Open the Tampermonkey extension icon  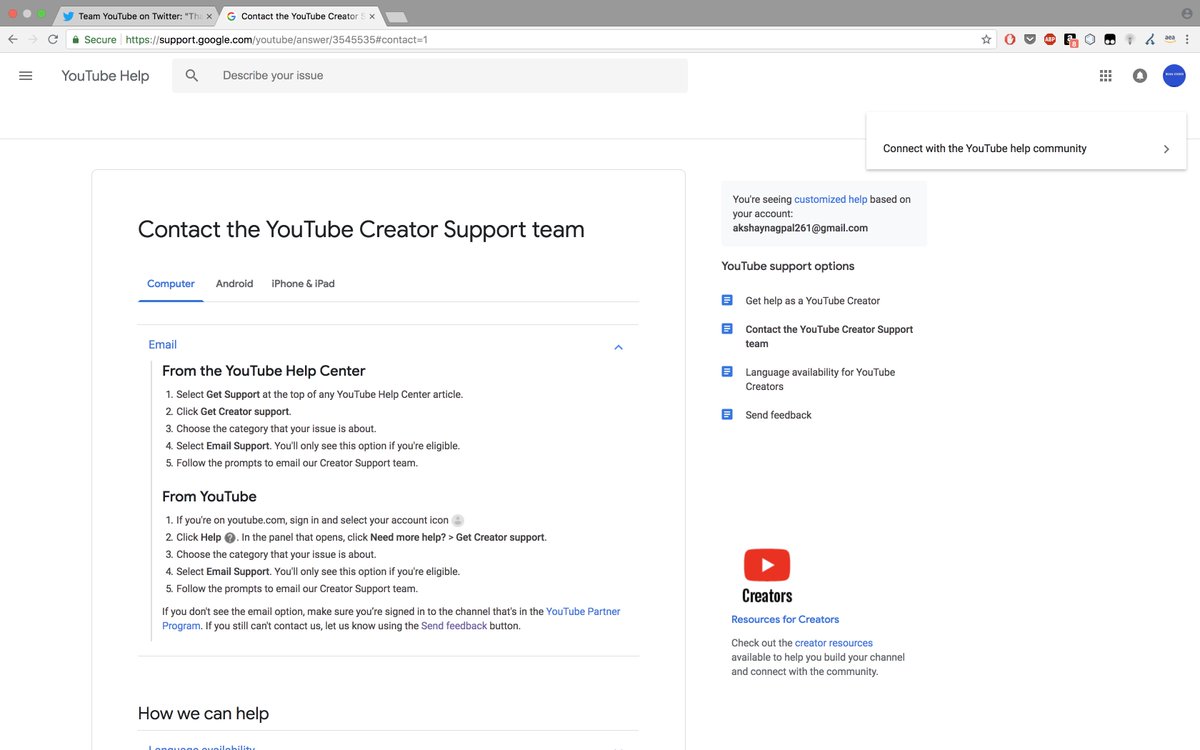click(x=1111, y=39)
